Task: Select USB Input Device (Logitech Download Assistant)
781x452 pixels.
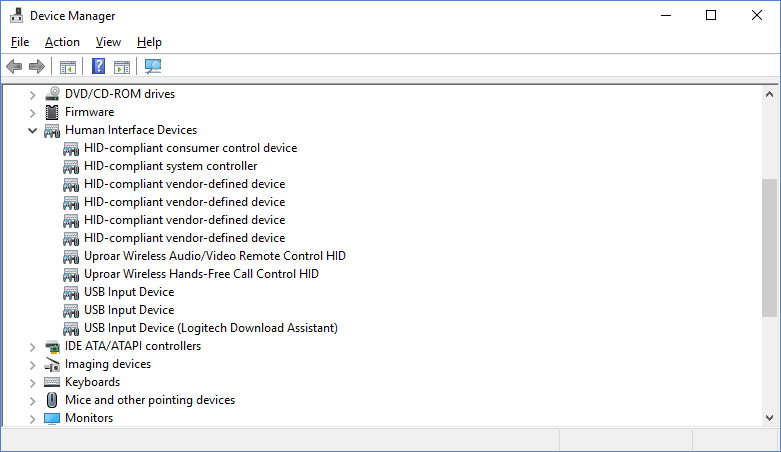Action: [x=210, y=328]
